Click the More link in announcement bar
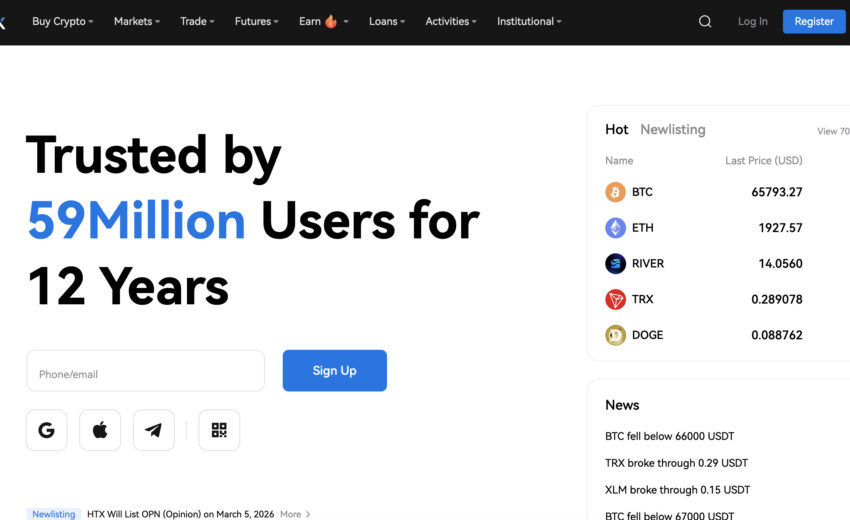The height and width of the screenshot is (520, 850). [x=291, y=514]
